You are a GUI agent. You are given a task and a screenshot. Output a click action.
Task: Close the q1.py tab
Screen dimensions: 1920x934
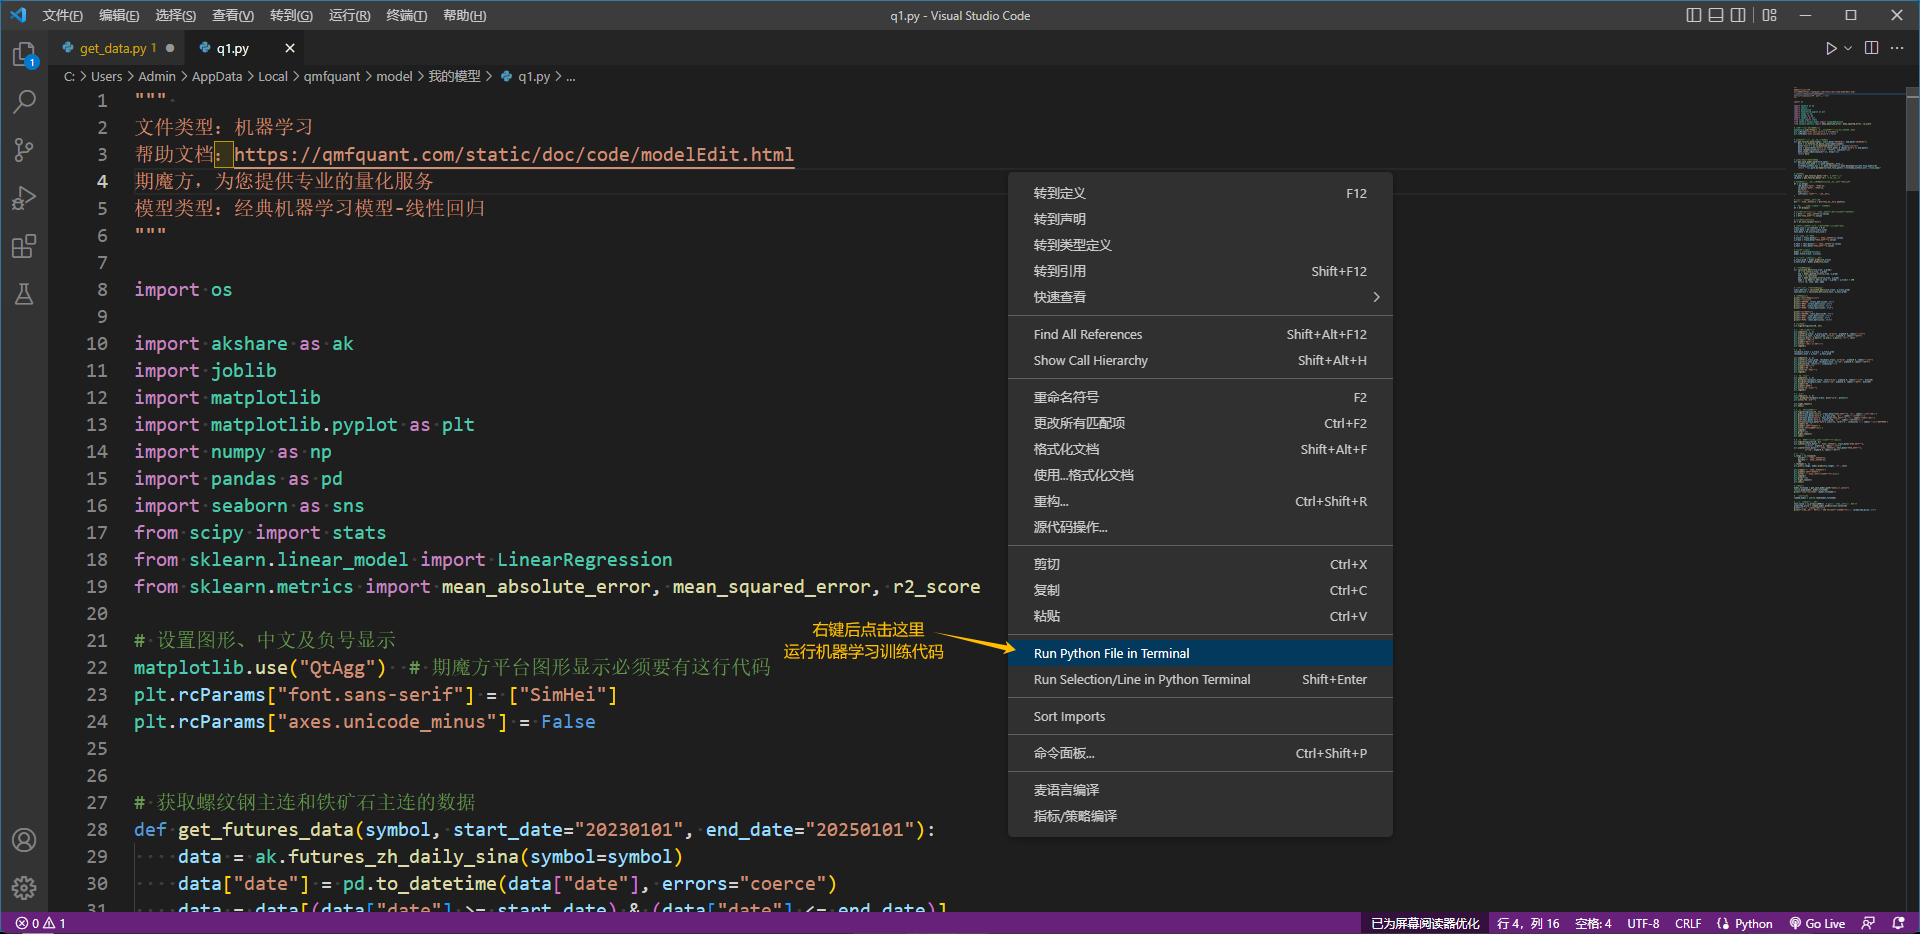pos(290,48)
